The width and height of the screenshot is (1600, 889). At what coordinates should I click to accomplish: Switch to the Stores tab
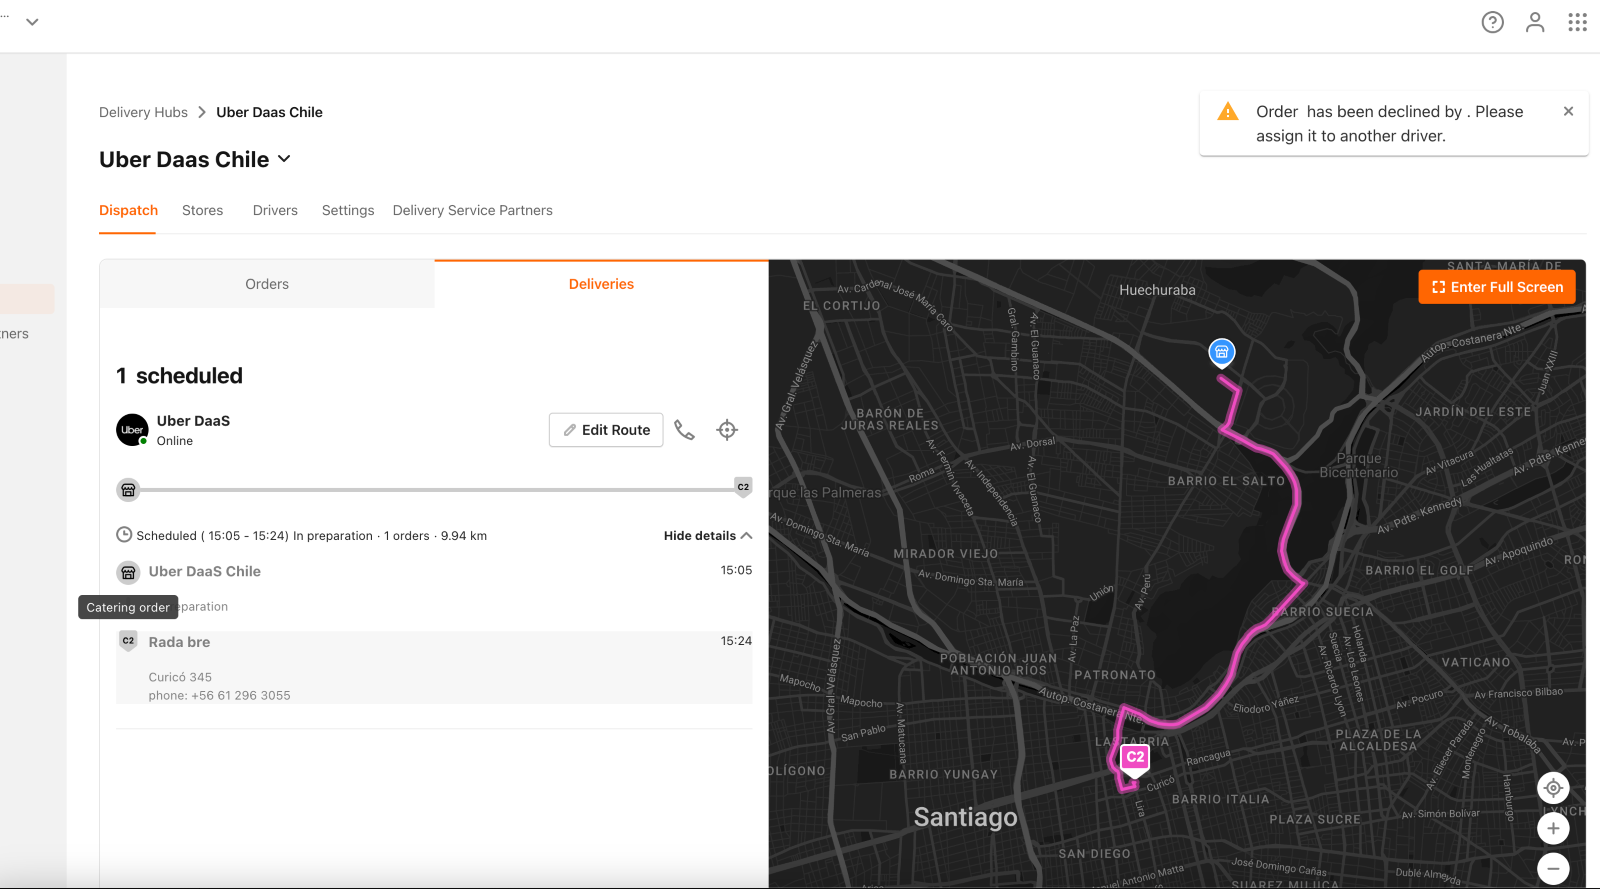click(203, 210)
